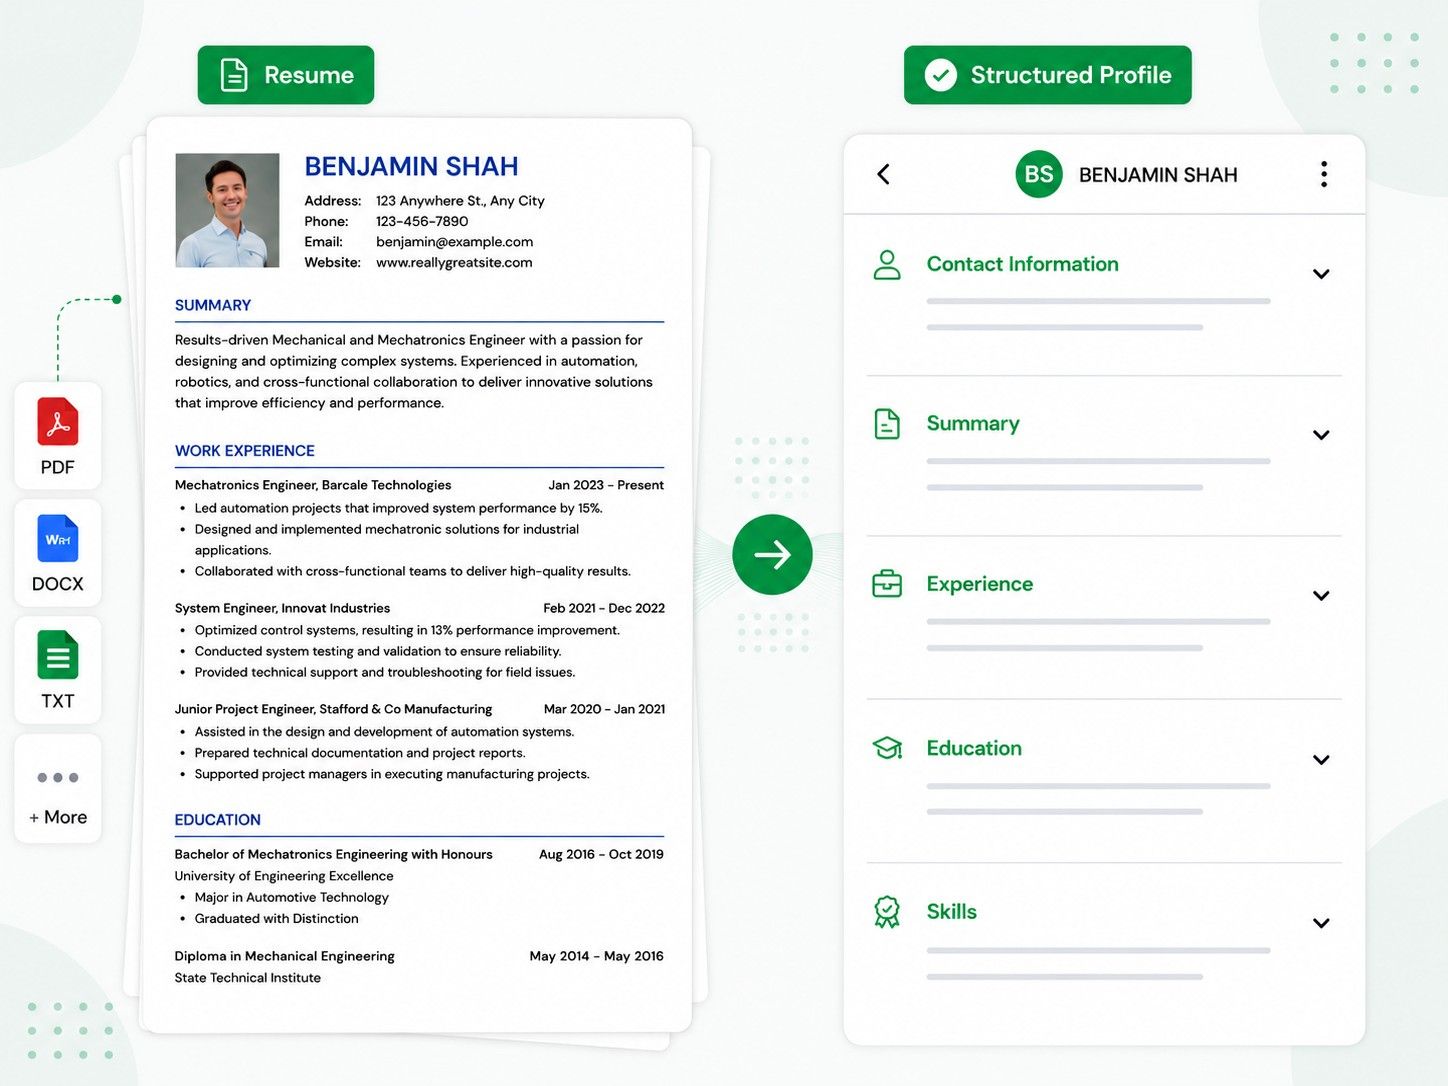Click the Summary document icon
This screenshot has height=1086, width=1448.
(x=887, y=424)
